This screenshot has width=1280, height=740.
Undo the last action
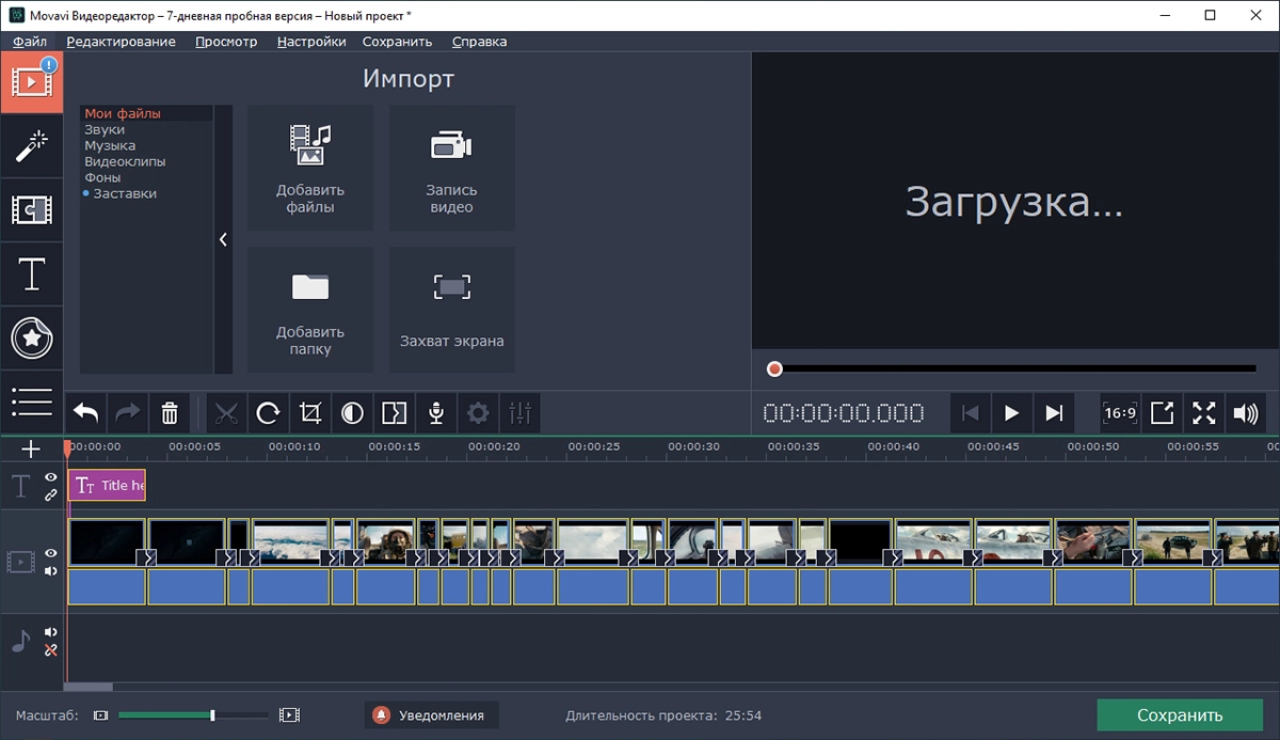(x=86, y=413)
